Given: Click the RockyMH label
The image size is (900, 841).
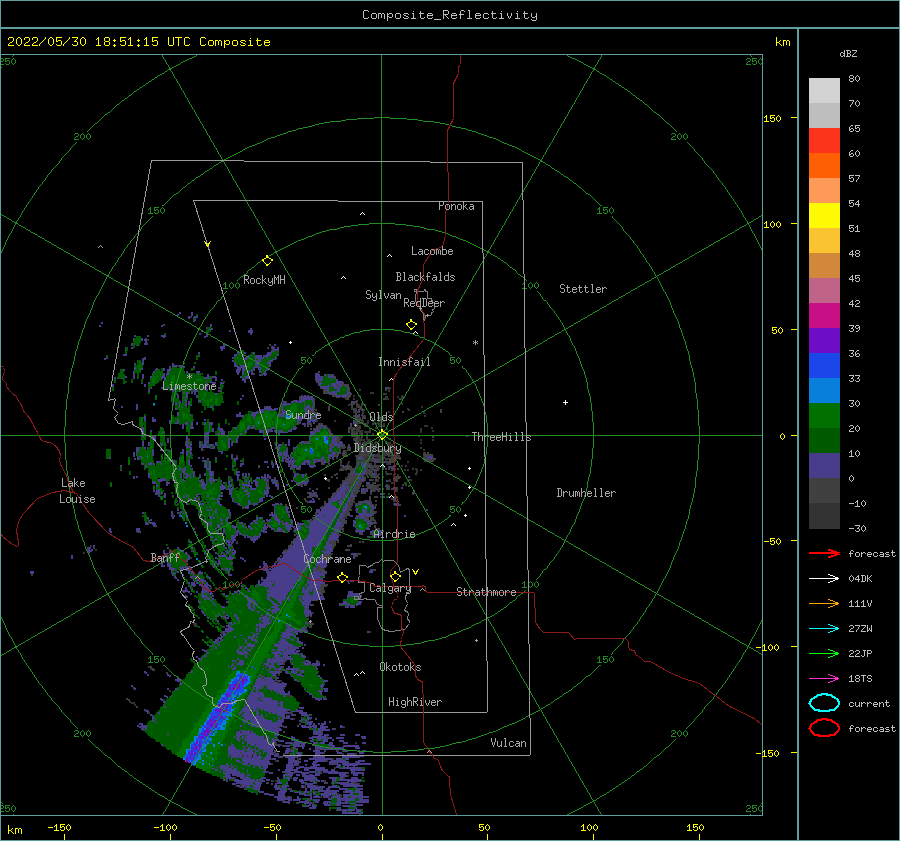Looking at the screenshot, I should click(264, 280).
